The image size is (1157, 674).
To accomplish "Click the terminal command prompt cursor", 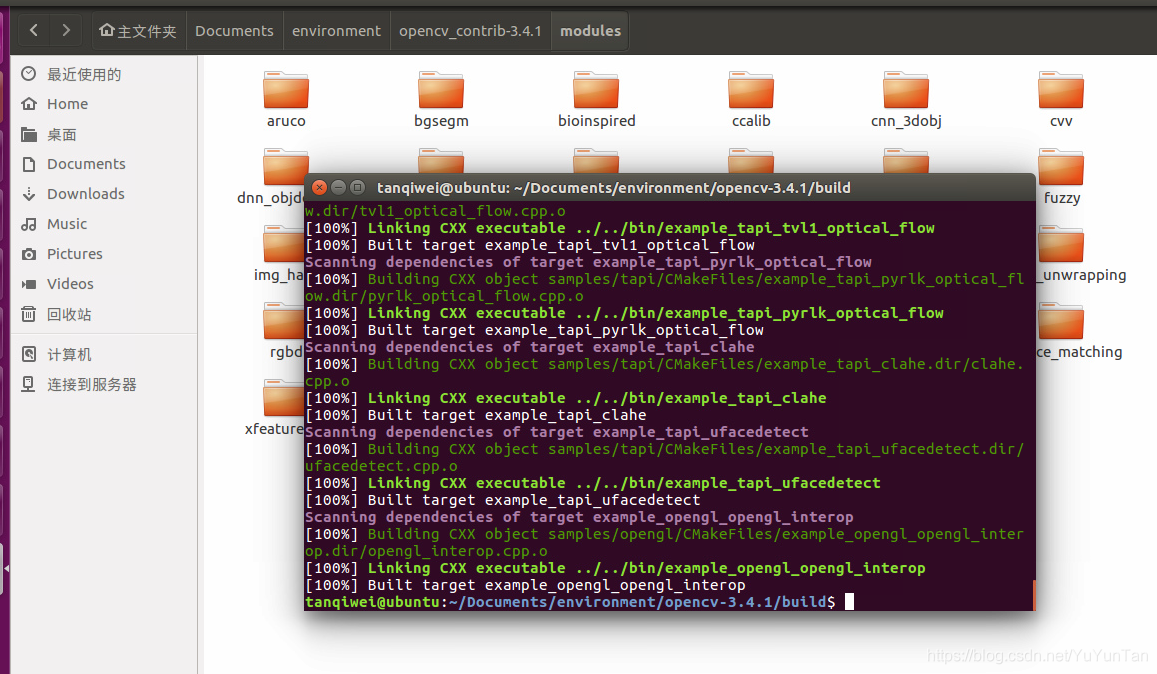I will point(849,602).
